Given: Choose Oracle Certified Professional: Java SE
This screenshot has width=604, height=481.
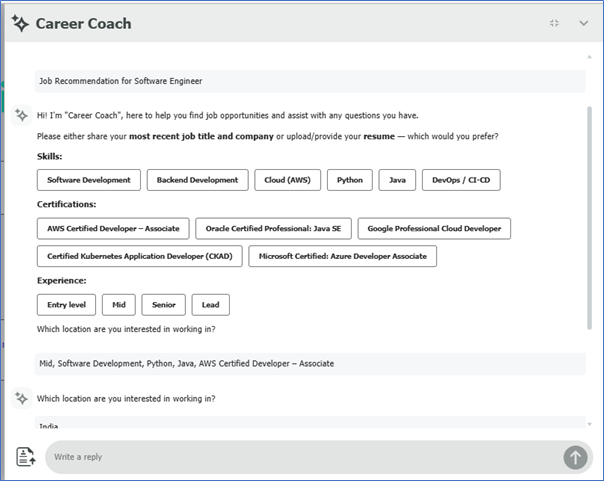Looking at the screenshot, I should (x=273, y=228).
